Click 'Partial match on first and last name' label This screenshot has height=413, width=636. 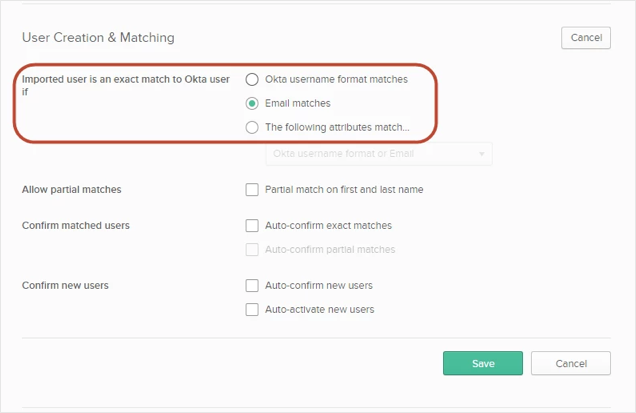coord(349,189)
